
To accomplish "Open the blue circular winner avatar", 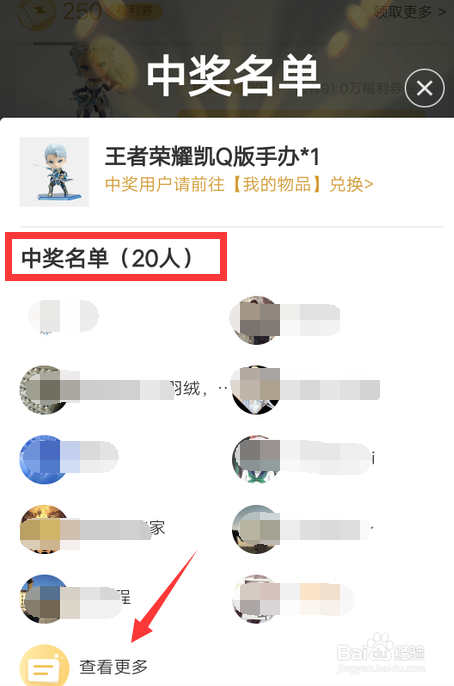I will pyautogui.click(x=43, y=459).
